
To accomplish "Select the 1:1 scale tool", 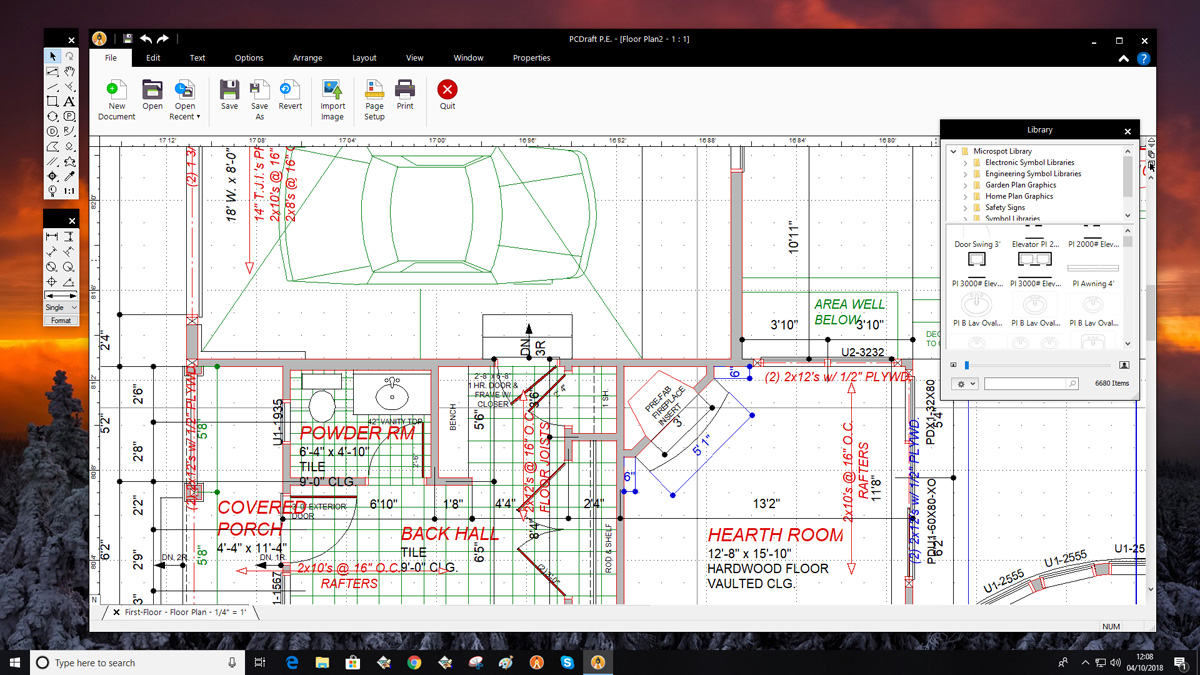I will coord(69,191).
